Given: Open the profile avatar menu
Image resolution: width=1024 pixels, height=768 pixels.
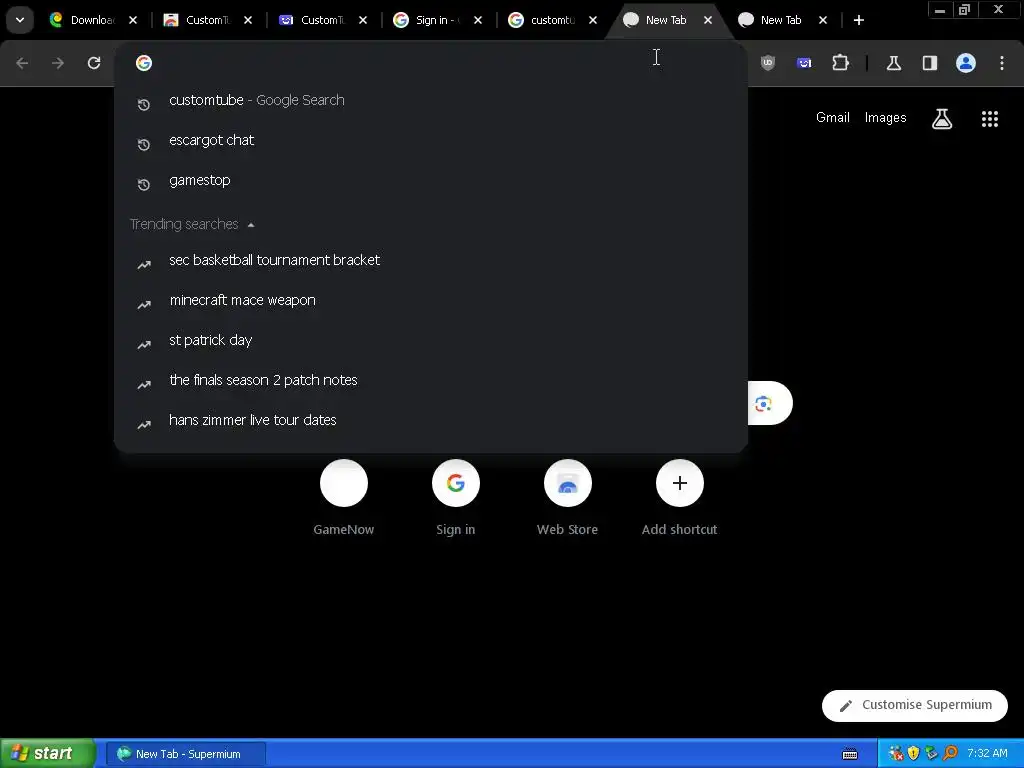Looking at the screenshot, I should coord(966,63).
